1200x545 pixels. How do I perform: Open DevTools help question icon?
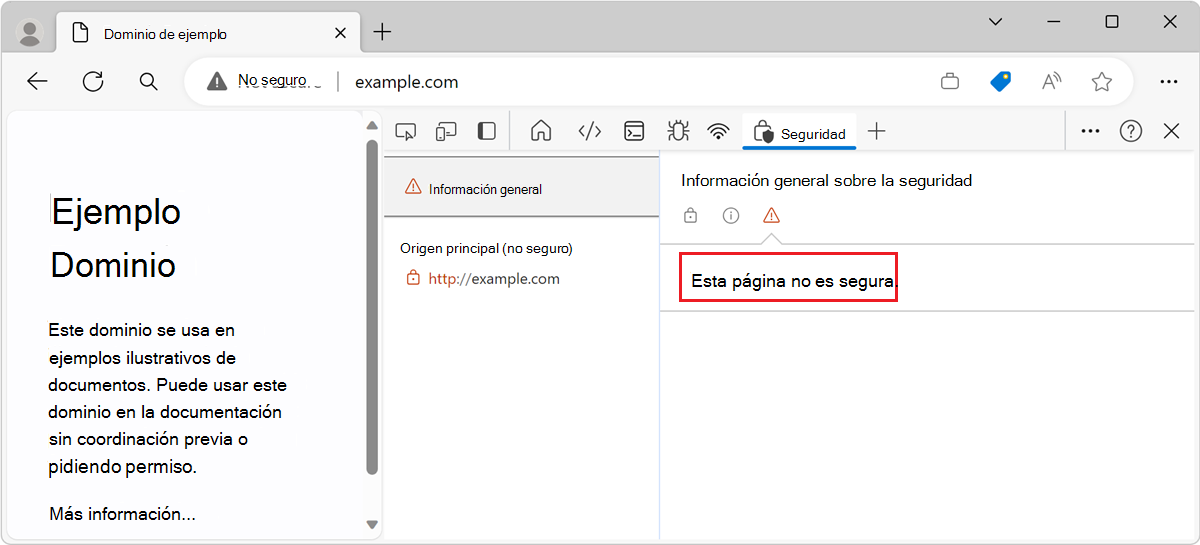pos(1131,131)
